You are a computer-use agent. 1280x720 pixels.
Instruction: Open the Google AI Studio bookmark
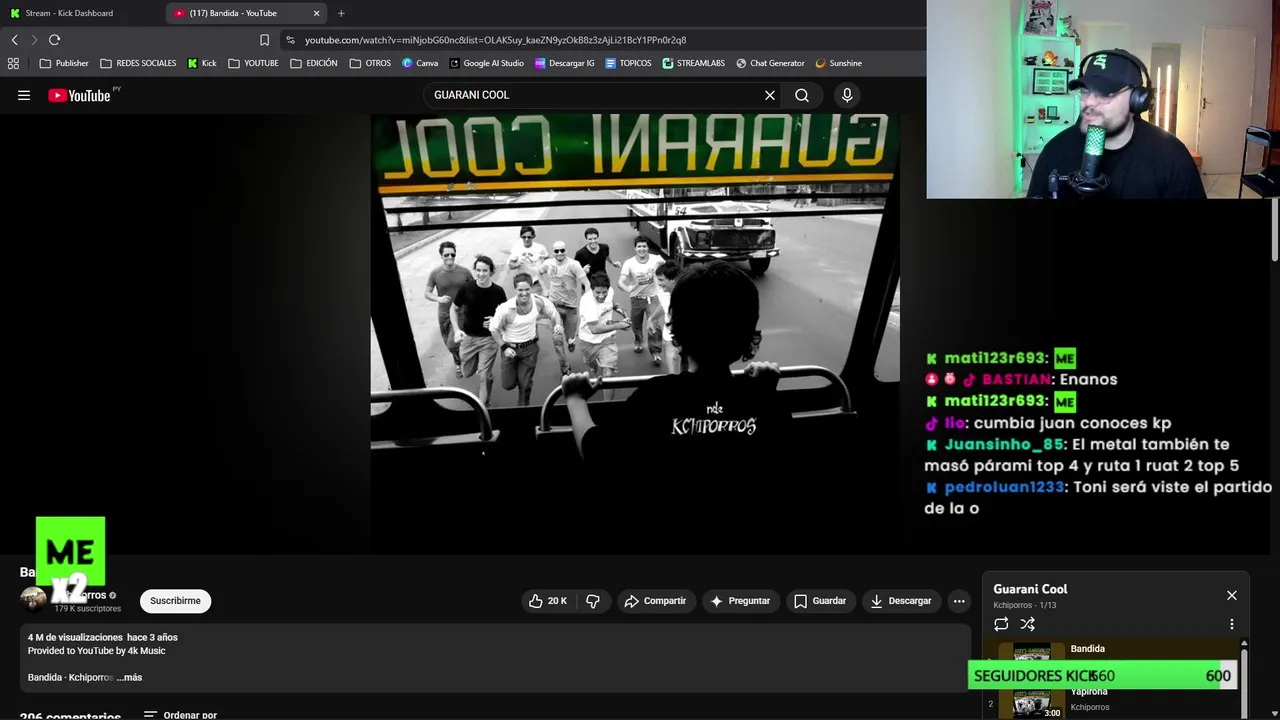[x=487, y=63]
